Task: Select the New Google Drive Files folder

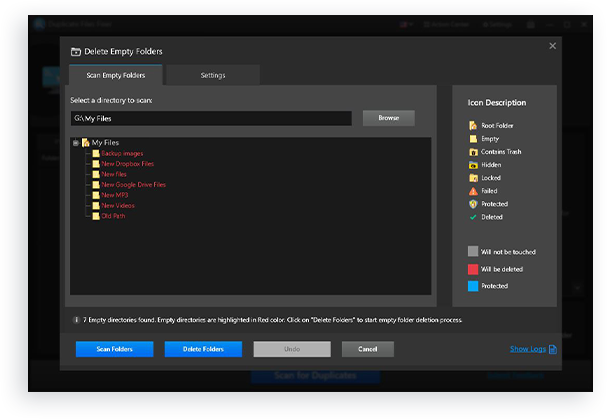Action: click(133, 184)
